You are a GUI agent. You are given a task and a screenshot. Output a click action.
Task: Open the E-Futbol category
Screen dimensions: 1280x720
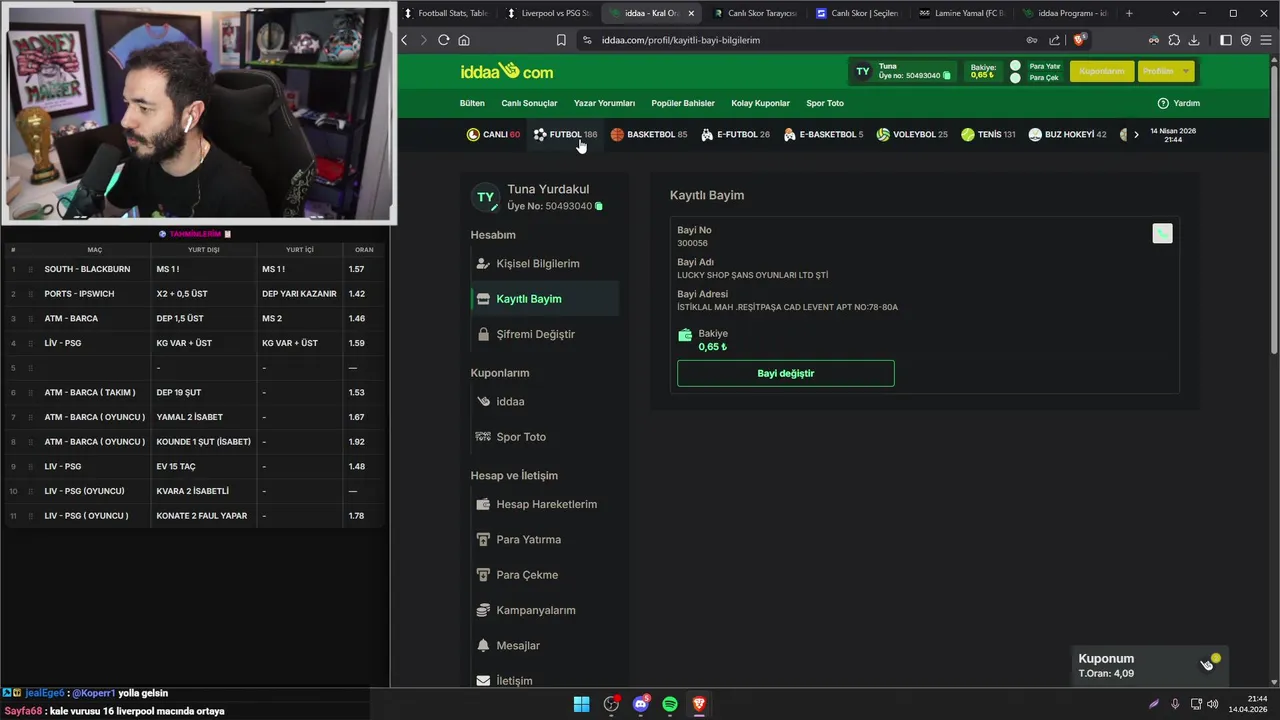735,134
